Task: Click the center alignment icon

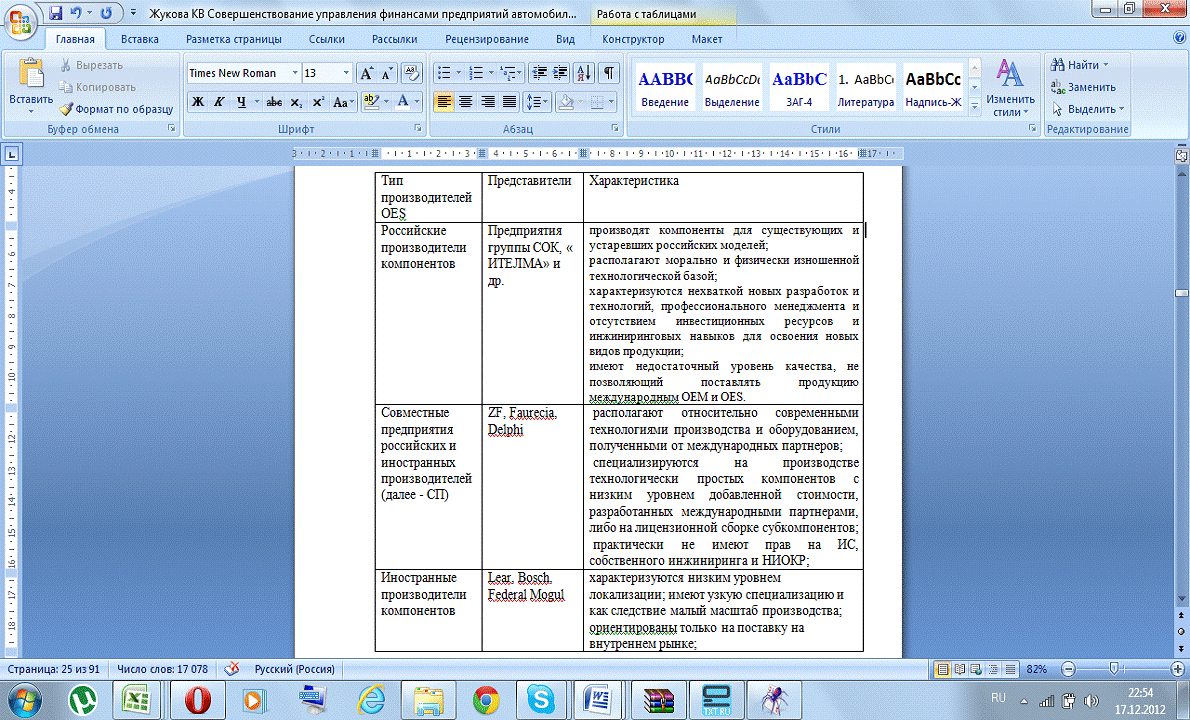Action: pos(466,102)
